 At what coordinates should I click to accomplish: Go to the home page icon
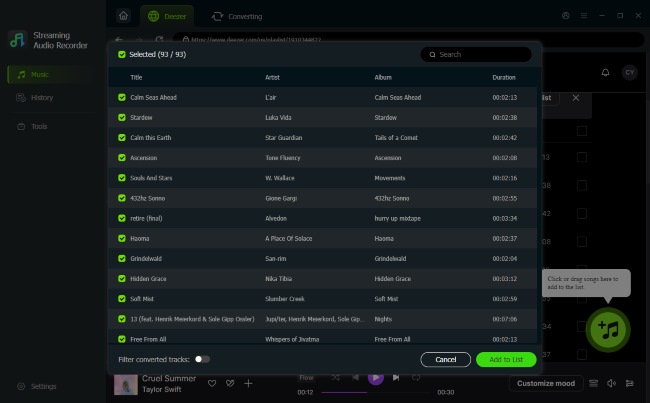pos(124,16)
